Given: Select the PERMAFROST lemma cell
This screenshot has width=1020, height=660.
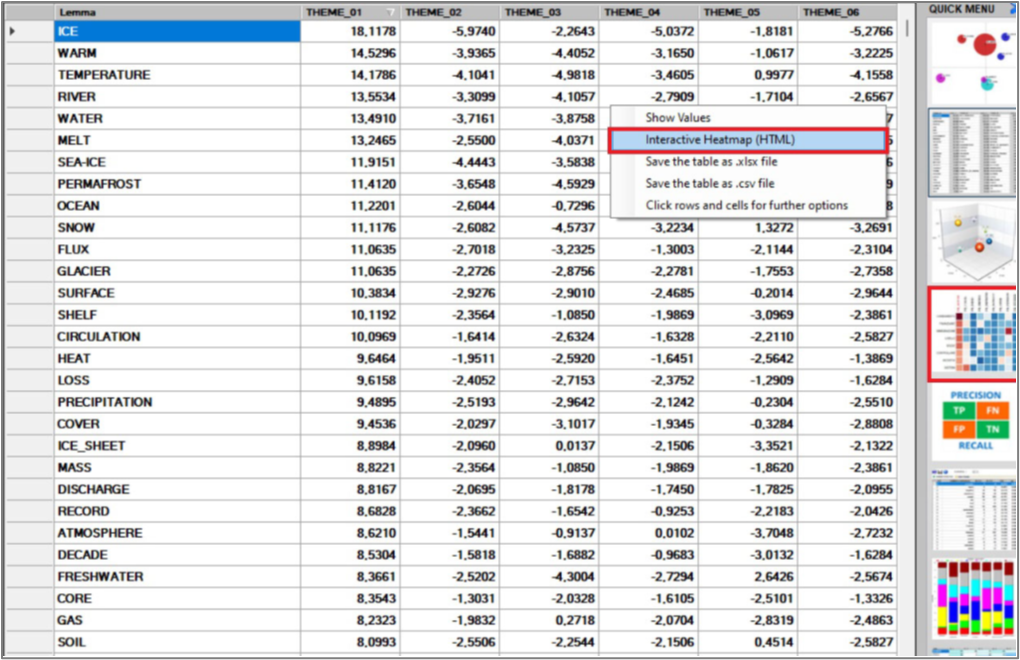Looking at the screenshot, I should (177, 184).
